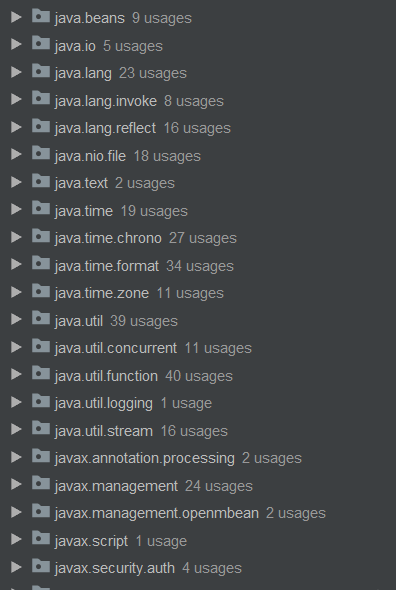
Task: Click the java.io package folder icon
Action: pyautogui.click(x=41, y=44)
